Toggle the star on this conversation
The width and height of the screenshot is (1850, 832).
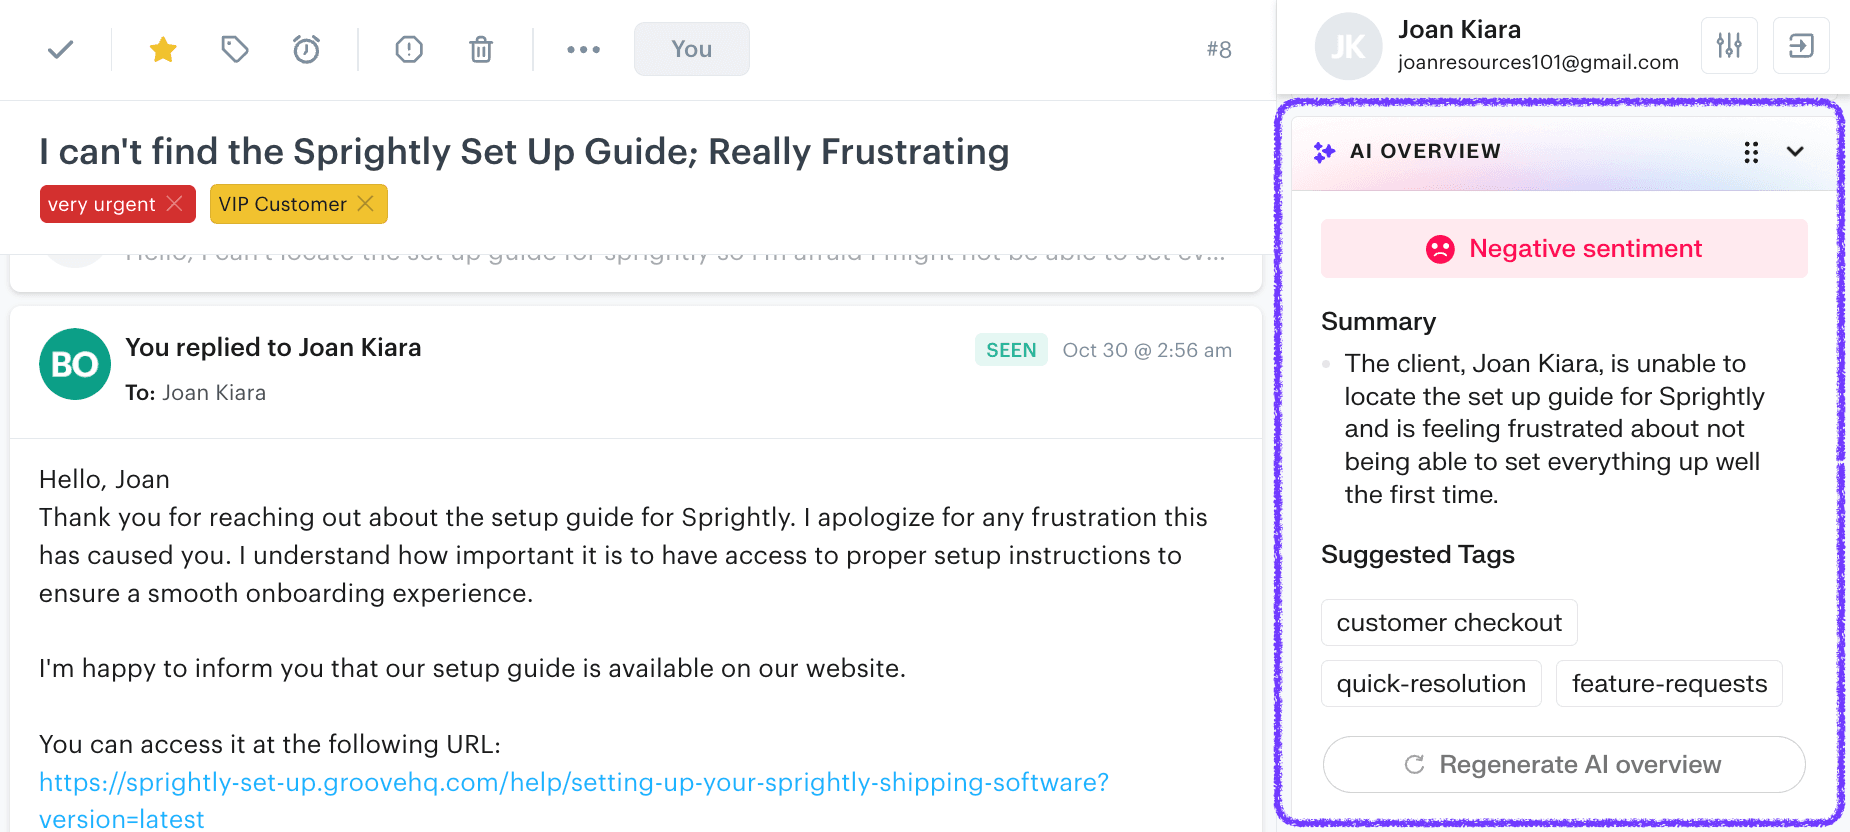click(x=162, y=48)
